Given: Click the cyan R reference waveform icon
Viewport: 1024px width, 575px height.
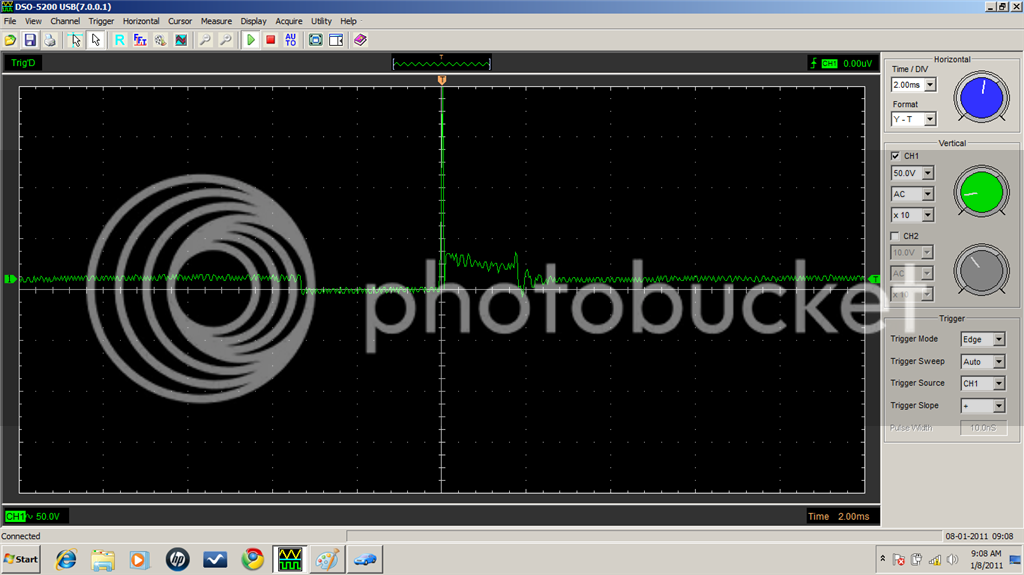Looking at the screenshot, I should pos(120,40).
